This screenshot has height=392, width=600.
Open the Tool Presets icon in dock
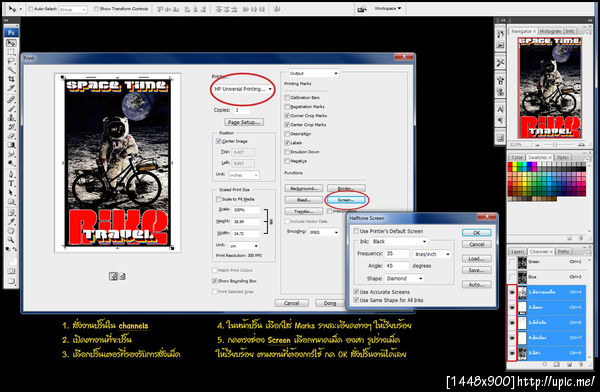point(500,62)
